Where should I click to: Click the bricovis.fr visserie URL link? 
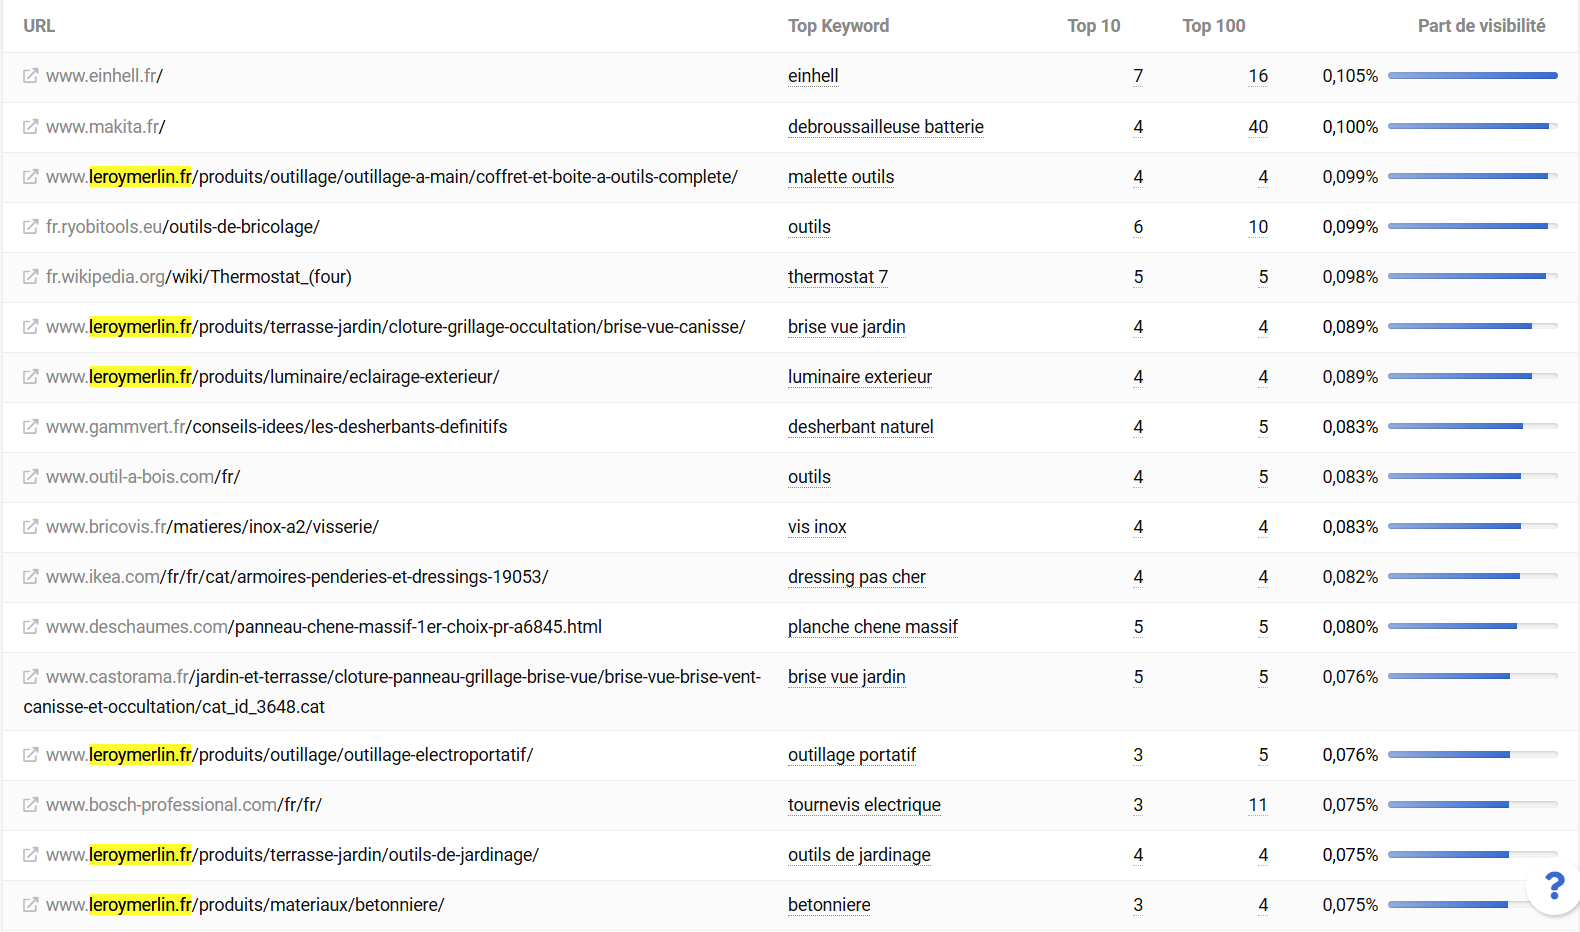click(212, 527)
